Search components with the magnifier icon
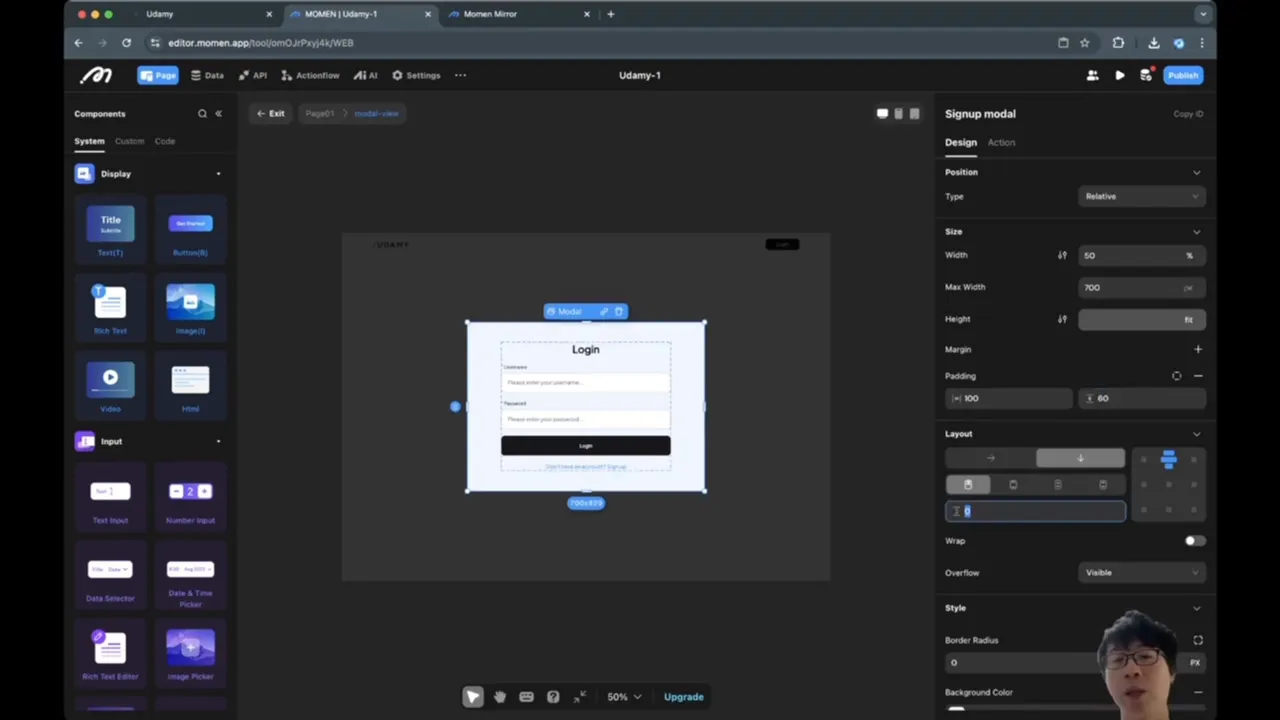1280x720 pixels. coord(202,114)
